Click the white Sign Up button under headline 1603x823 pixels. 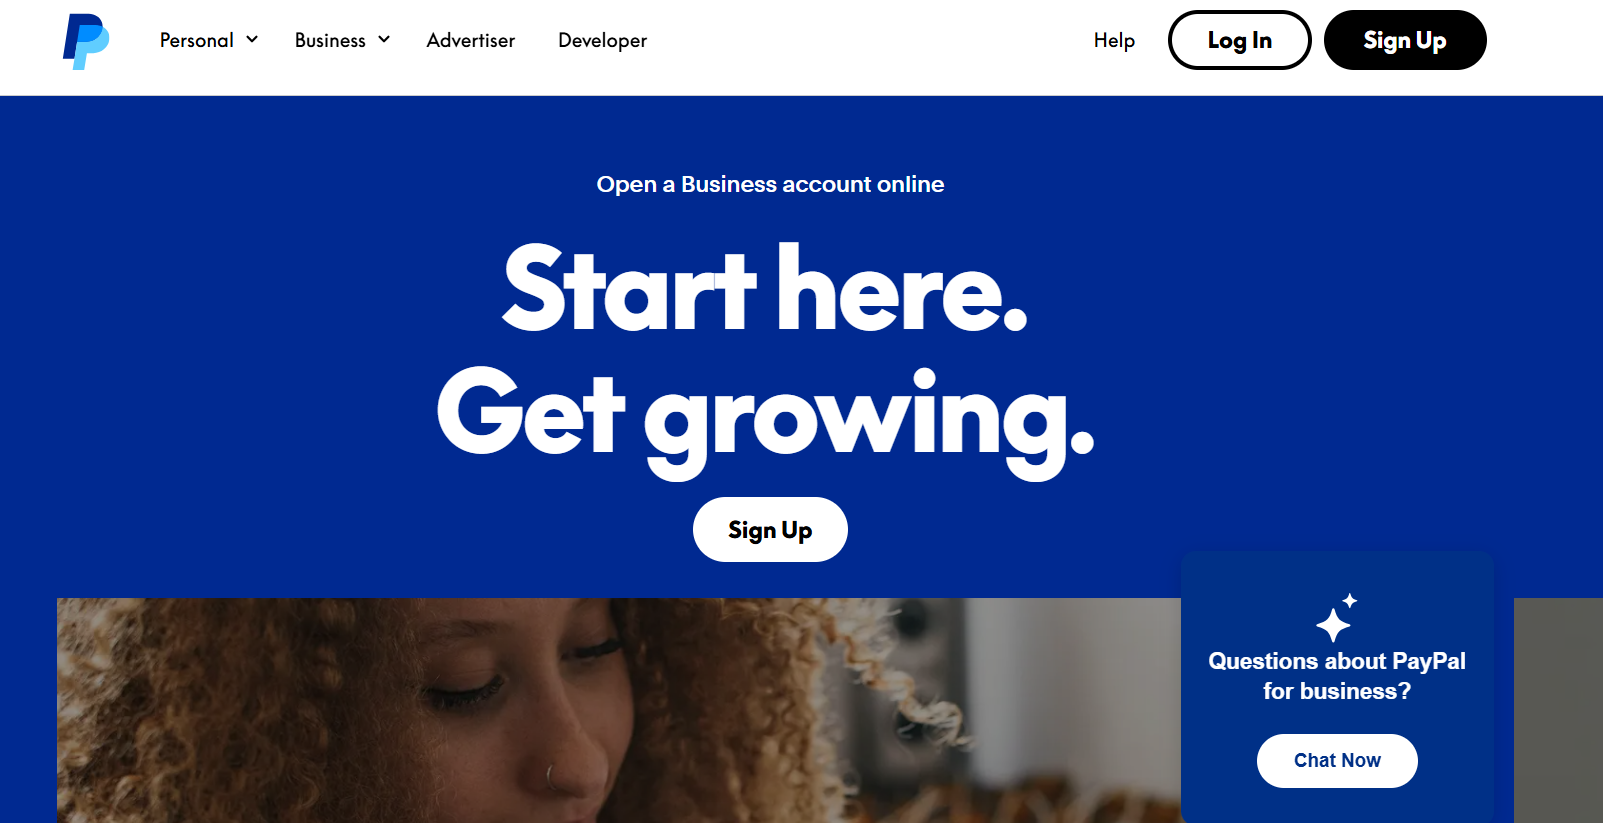770,529
